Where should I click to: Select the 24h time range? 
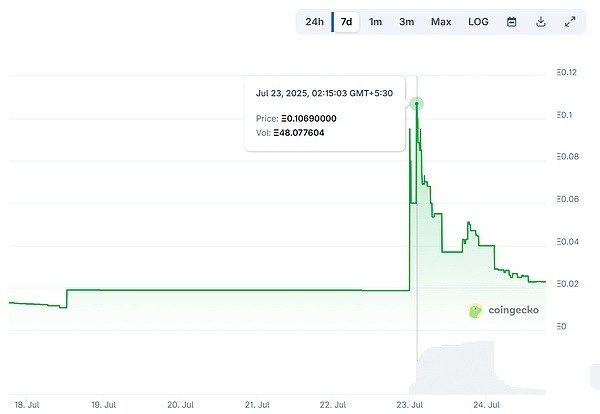pos(314,22)
